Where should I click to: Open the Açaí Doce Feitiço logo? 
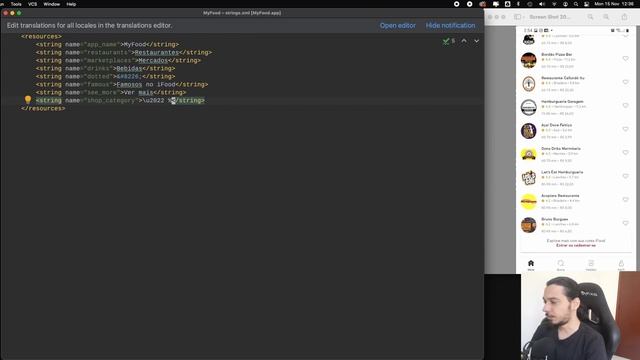pos(529,131)
